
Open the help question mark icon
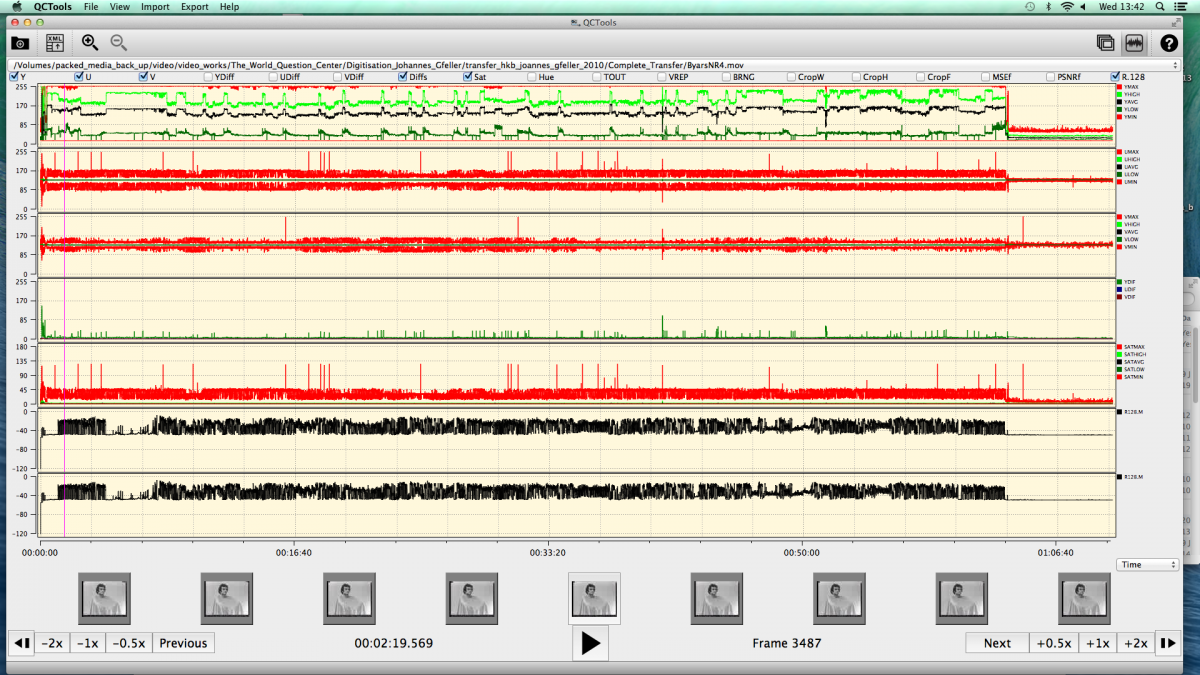coord(1168,43)
